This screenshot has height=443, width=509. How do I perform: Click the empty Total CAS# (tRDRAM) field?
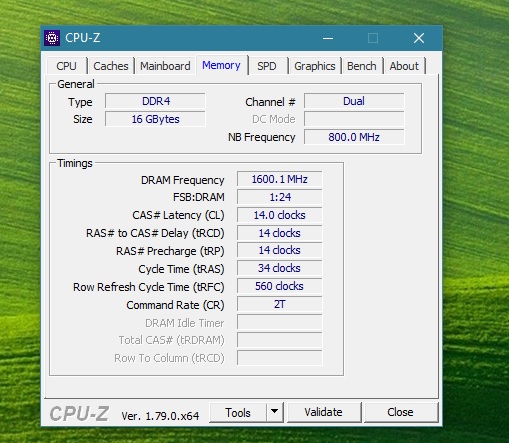(280, 340)
